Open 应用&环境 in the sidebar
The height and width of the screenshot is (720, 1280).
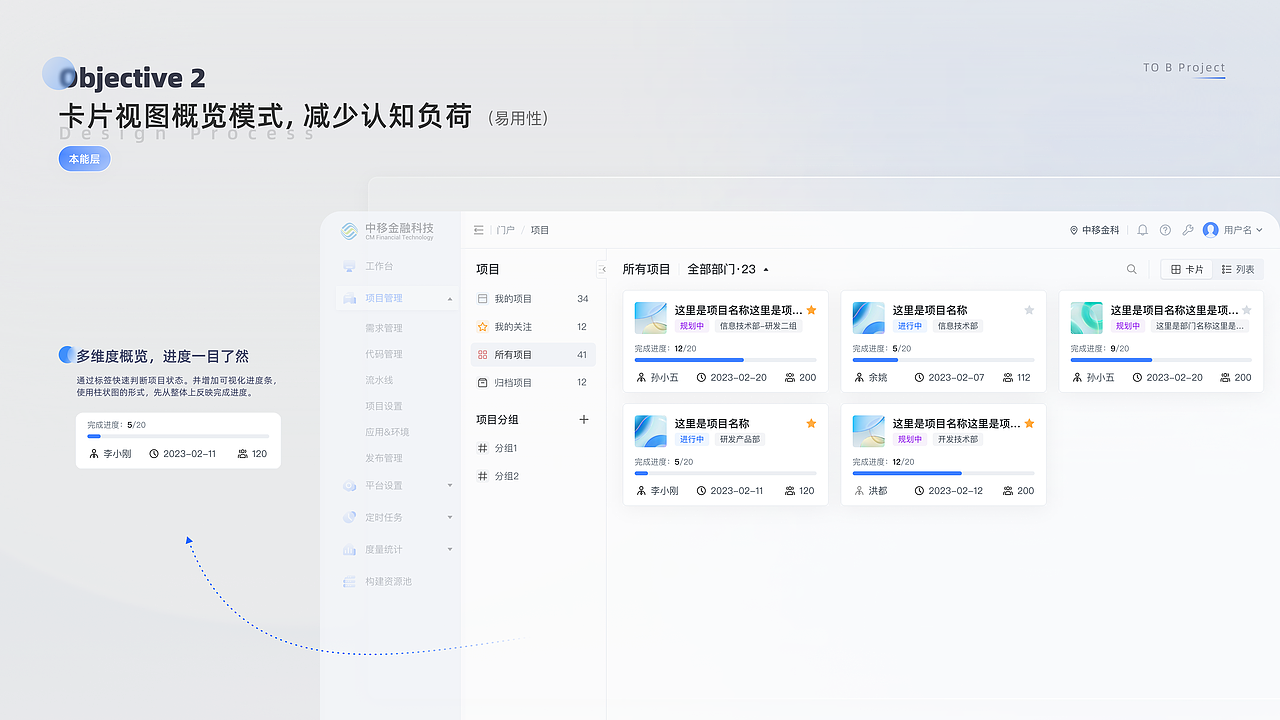click(387, 432)
